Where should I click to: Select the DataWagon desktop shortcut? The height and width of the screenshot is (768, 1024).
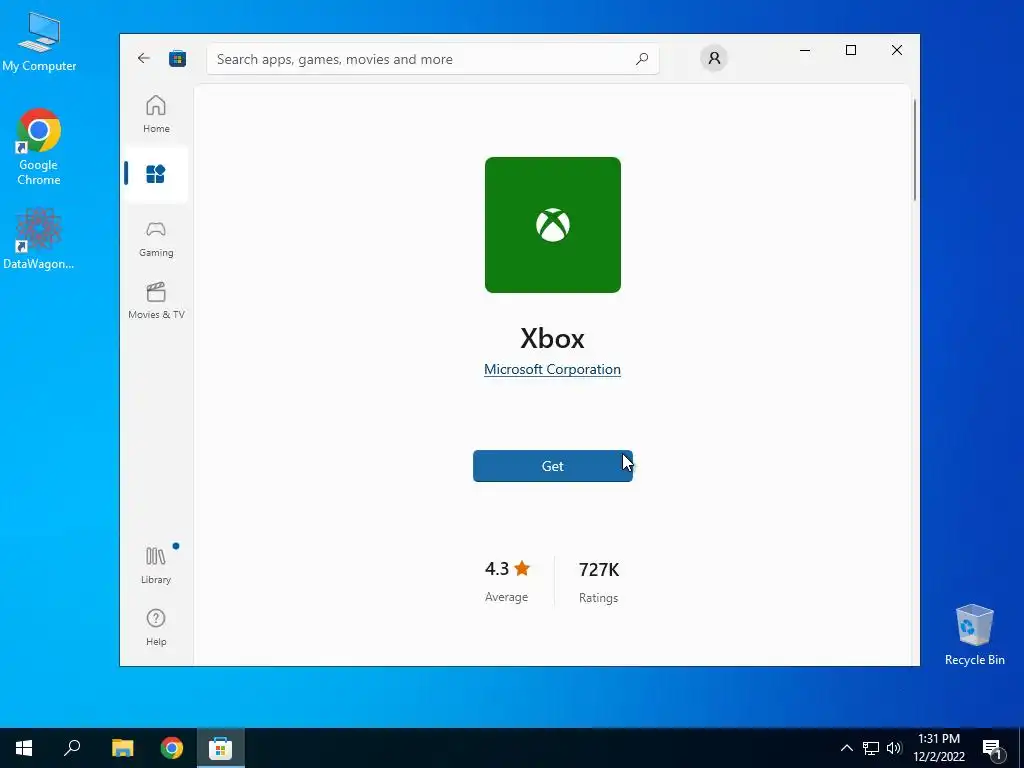(x=39, y=239)
